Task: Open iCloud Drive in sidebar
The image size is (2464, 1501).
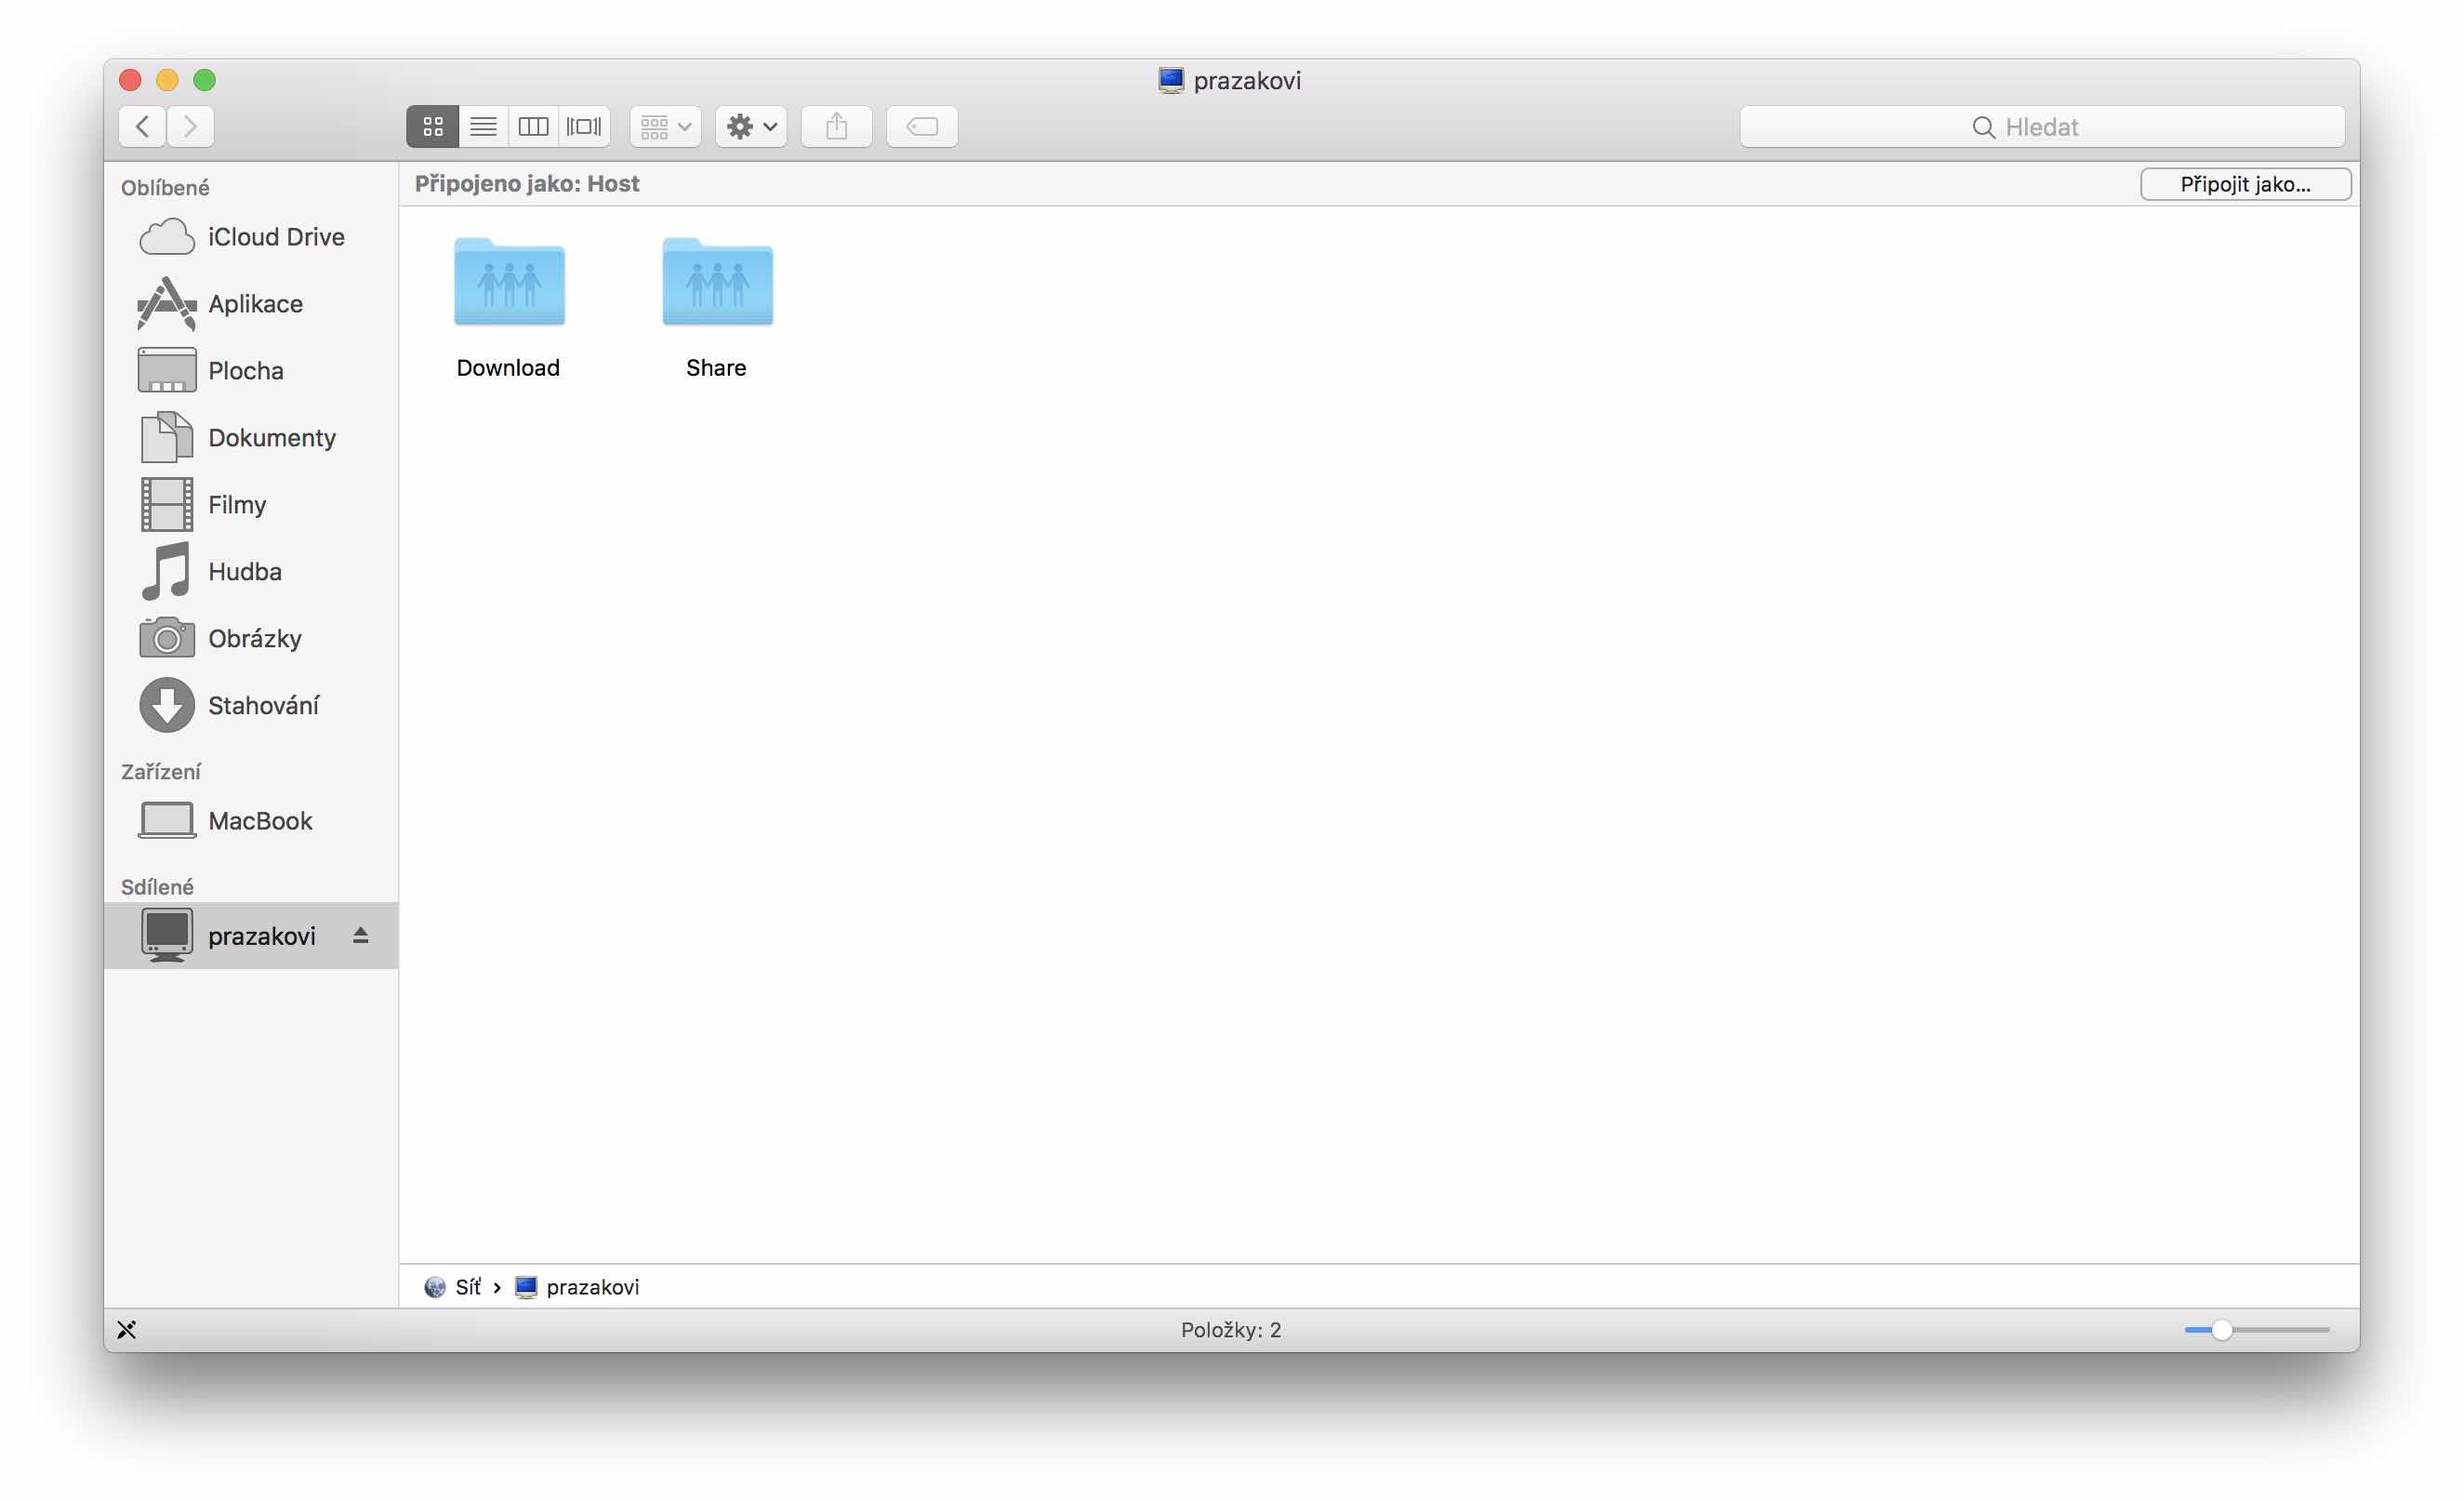Action: click(x=275, y=237)
